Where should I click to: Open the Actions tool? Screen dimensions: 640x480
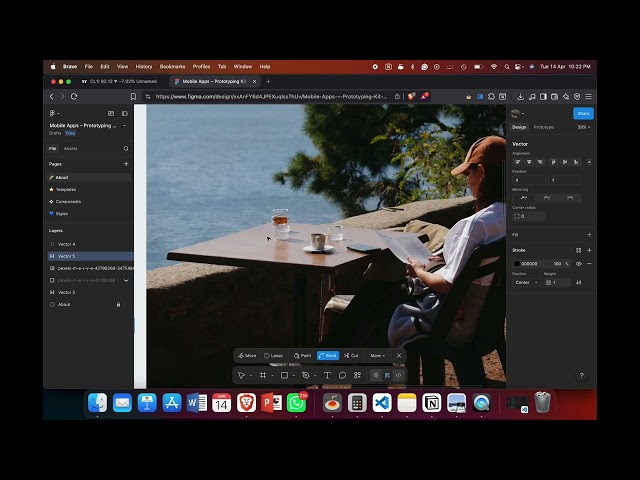358,375
